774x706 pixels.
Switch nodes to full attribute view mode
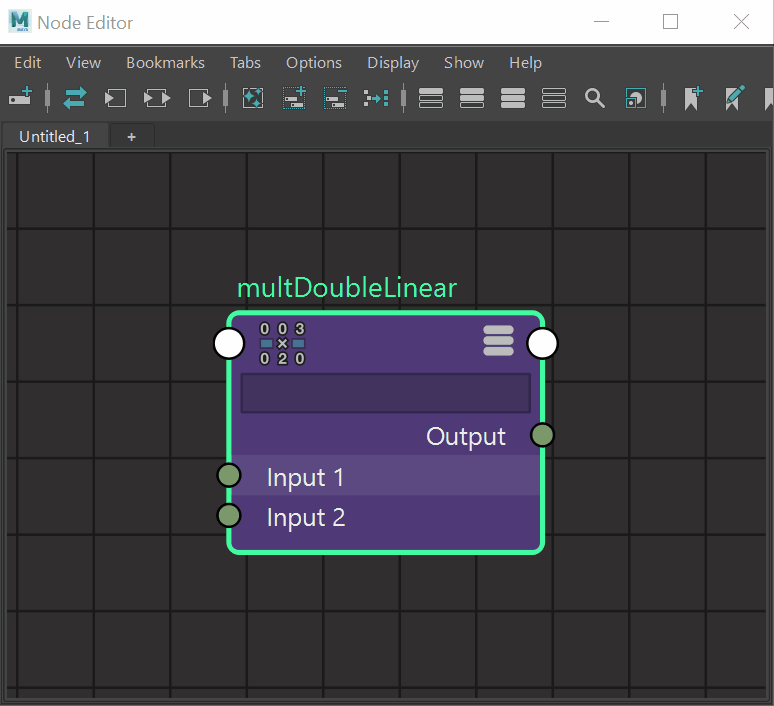tap(513, 98)
